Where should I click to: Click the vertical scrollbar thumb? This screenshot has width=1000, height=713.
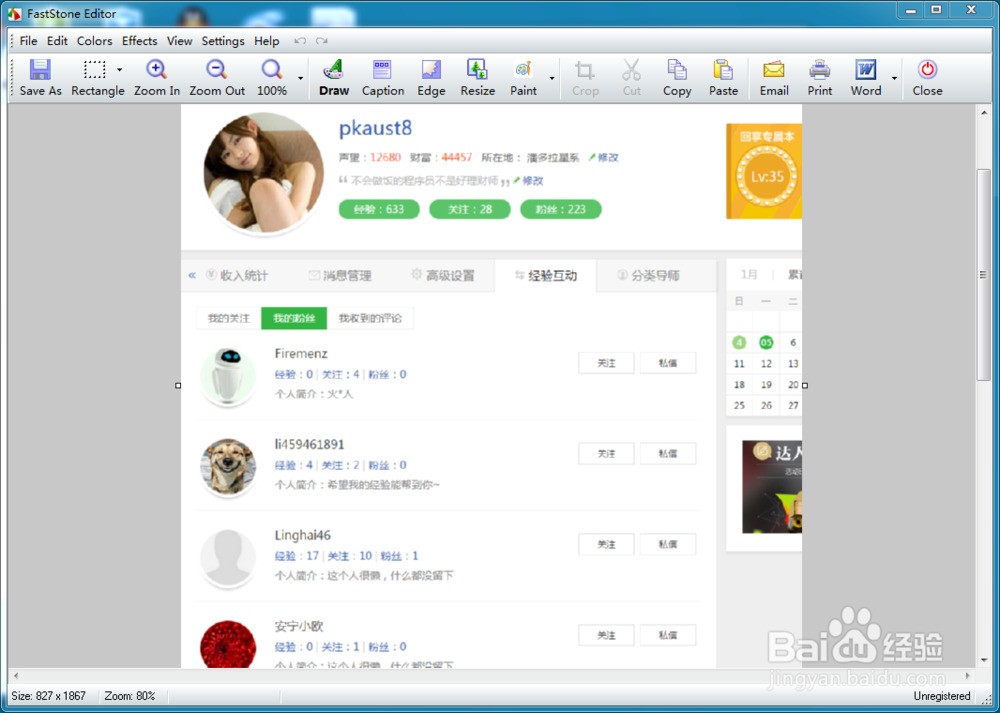pos(983,275)
